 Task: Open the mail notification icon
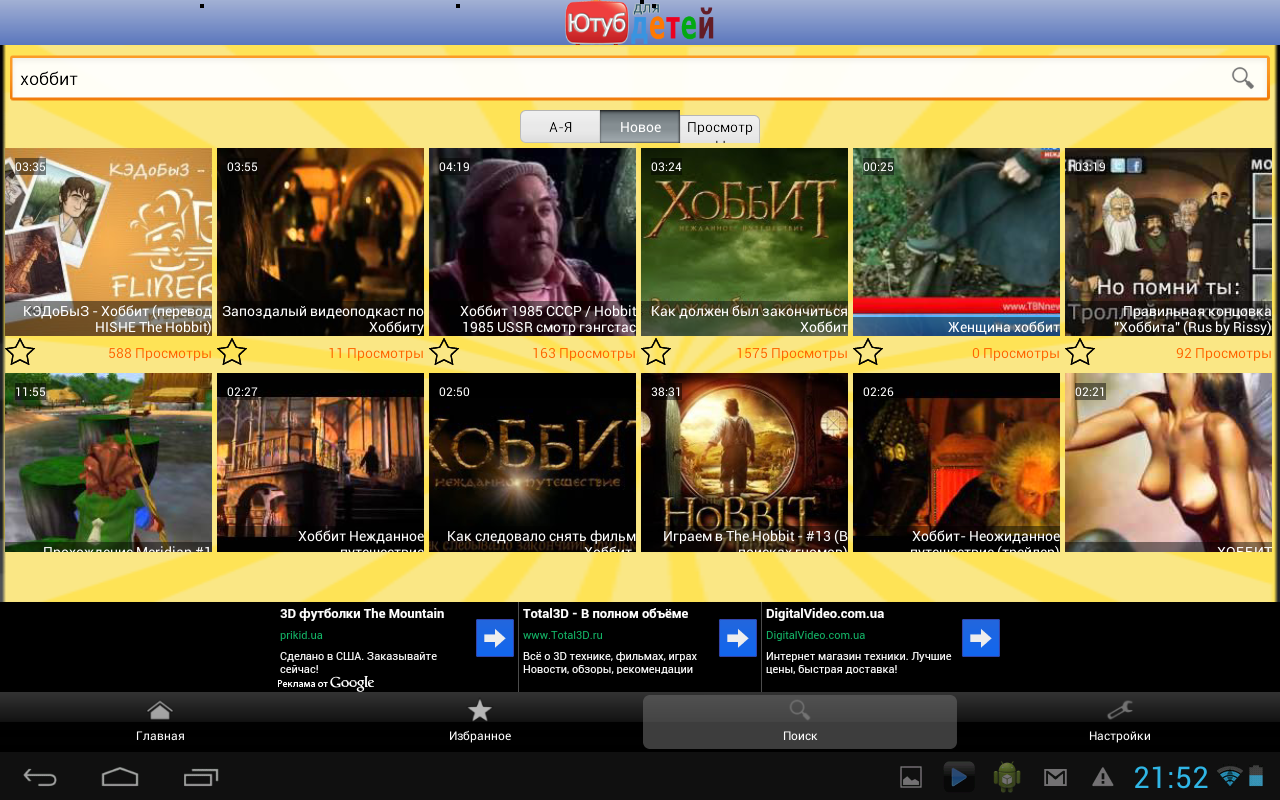click(1055, 777)
